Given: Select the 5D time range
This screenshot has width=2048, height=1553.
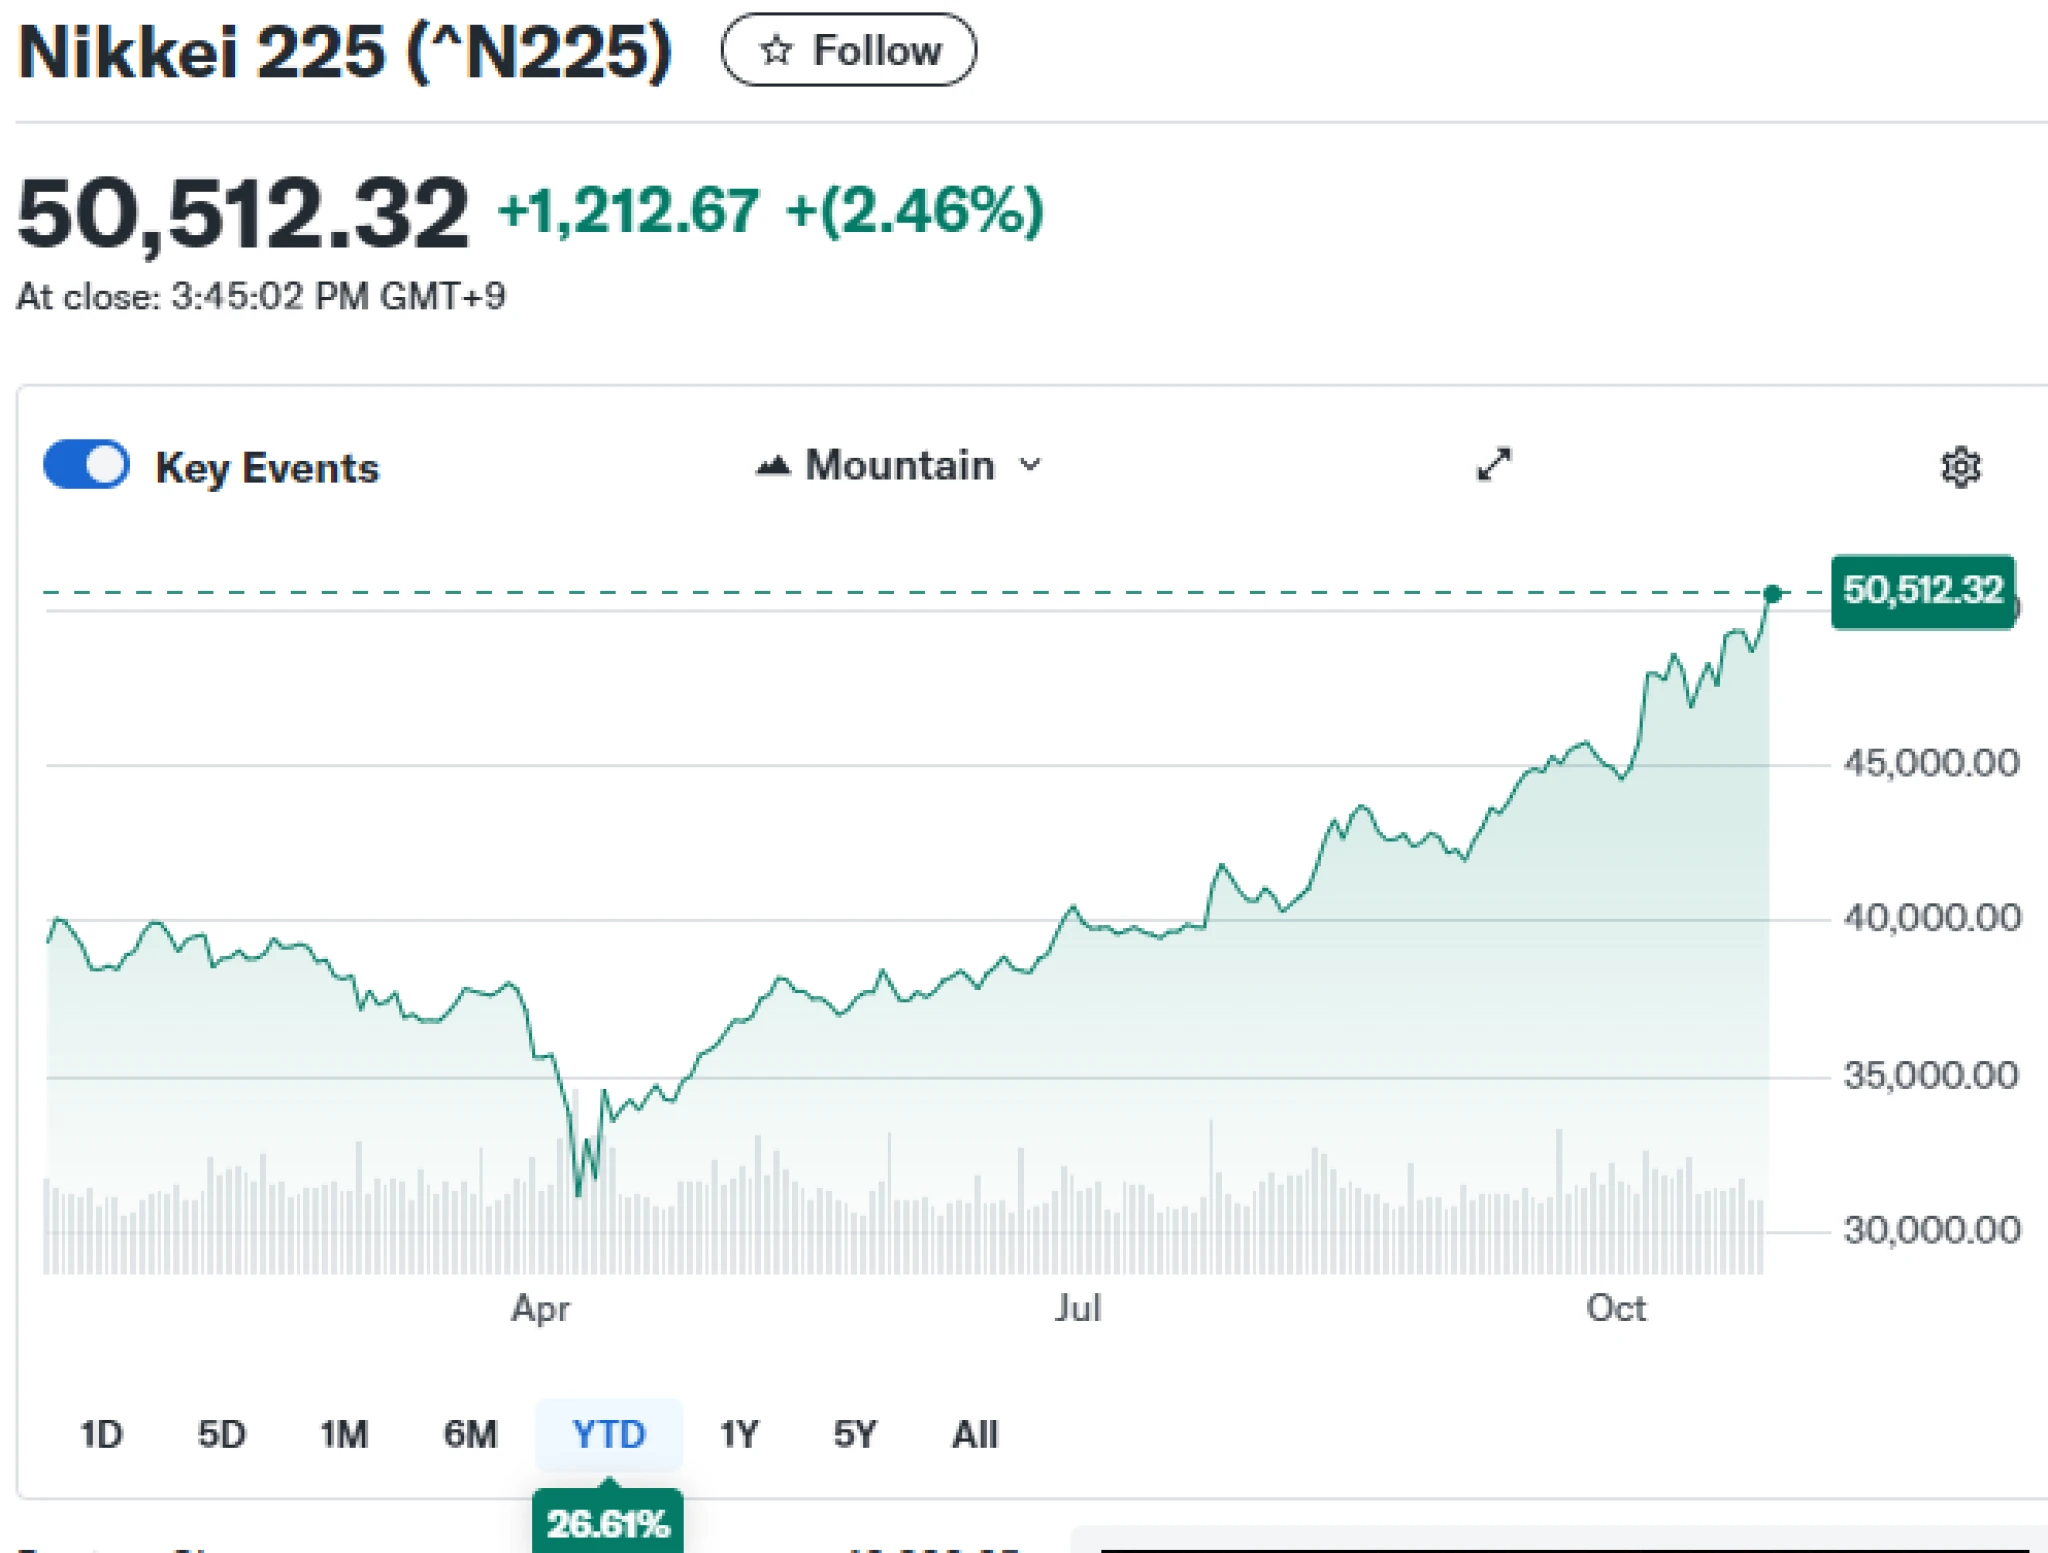Looking at the screenshot, I should tap(221, 1435).
